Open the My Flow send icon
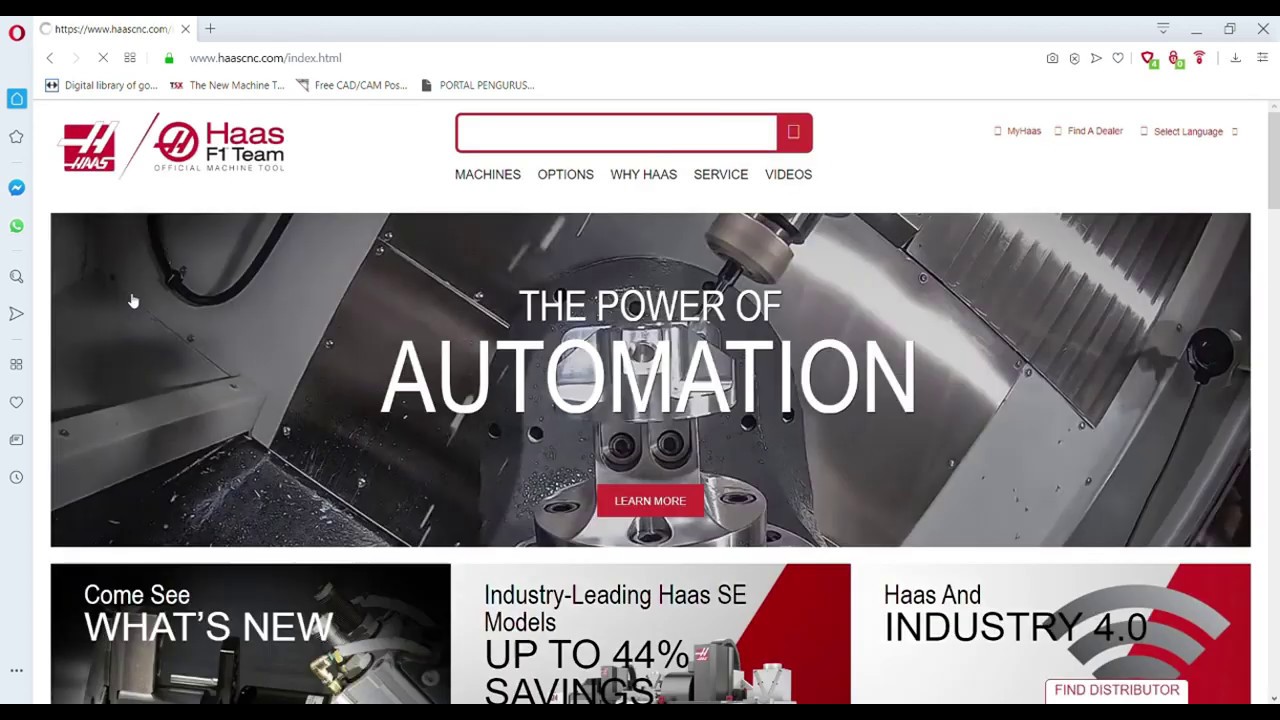The width and height of the screenshot is (1280, 720). pyautogui.click(x=1096, y=58)
